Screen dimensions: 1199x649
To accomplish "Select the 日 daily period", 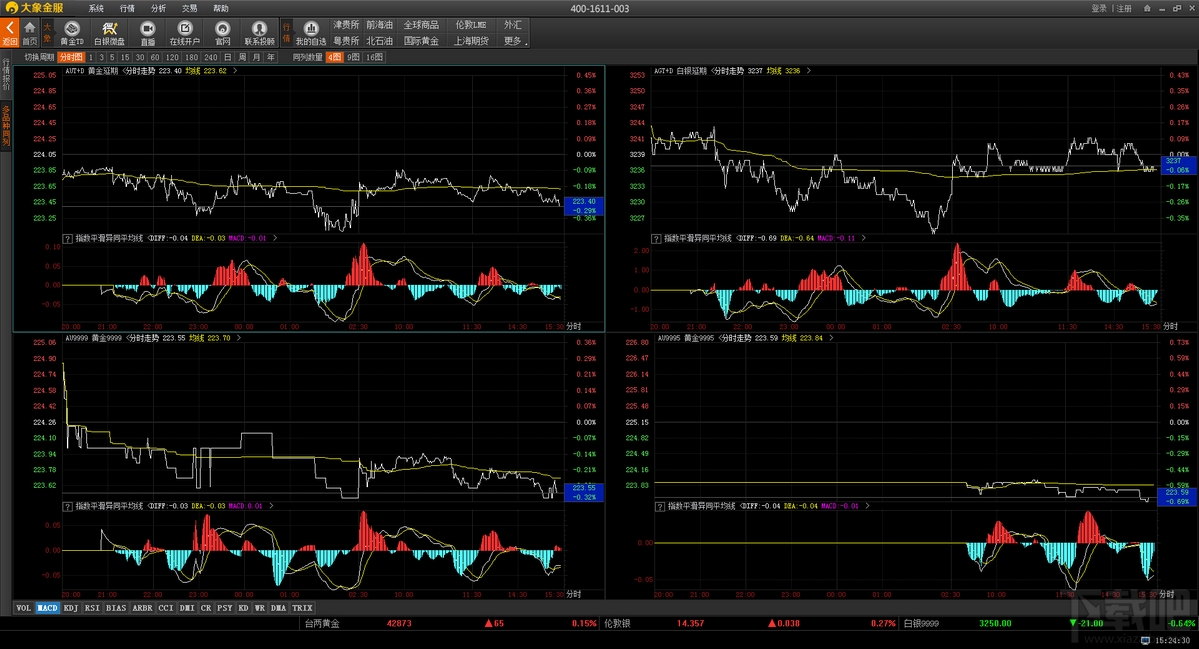I will pyautogui.click(x=227, y=57).
